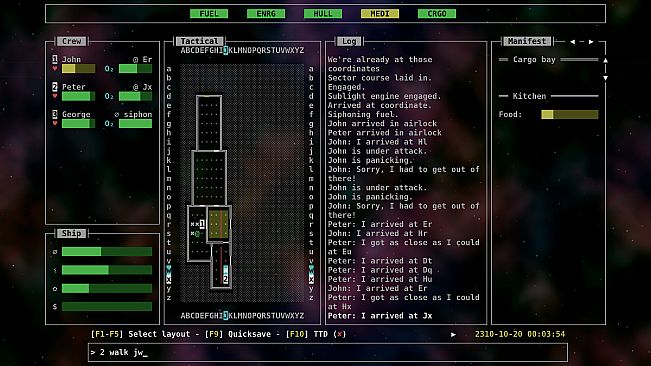Click log entry 'John is under attack.' first occurrence
The height and width of the screenshot is (366, 651).
pyautogui.click(x=377, y=151)
